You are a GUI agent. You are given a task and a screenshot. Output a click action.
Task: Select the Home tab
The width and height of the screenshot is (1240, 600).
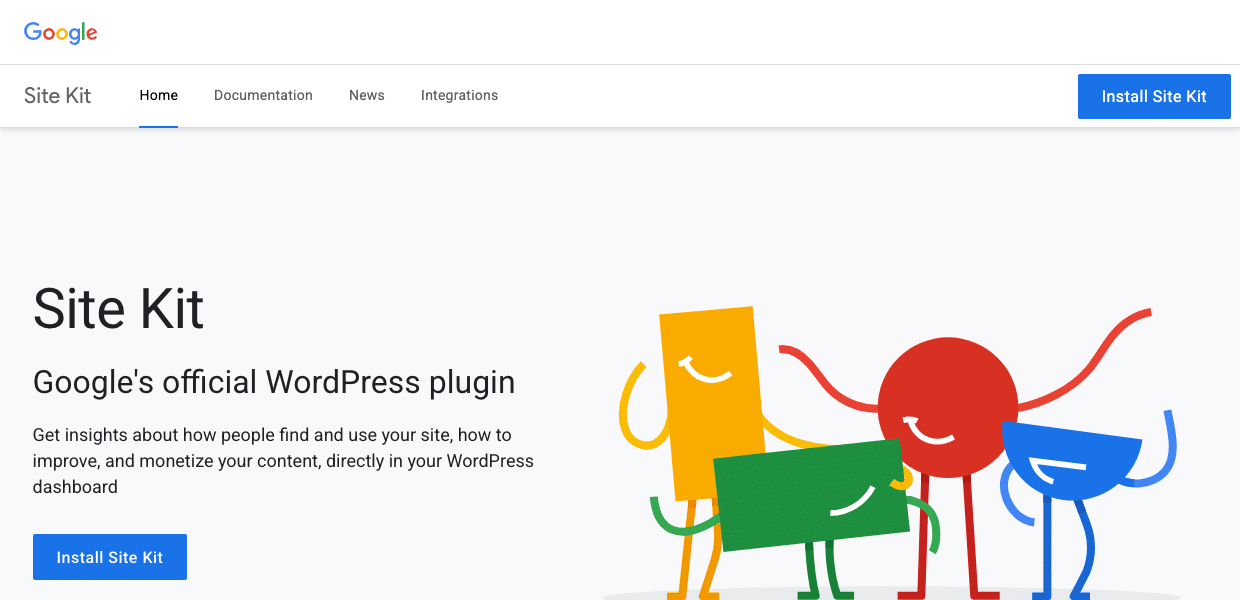coord(159,96)
